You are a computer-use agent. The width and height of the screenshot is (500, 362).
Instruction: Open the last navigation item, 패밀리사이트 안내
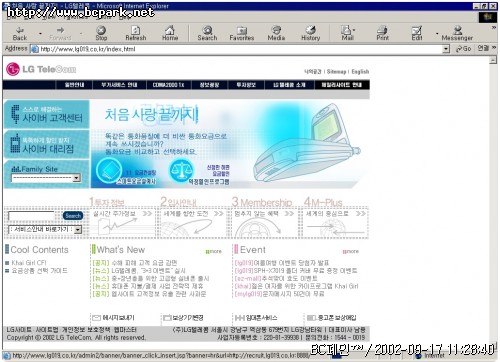click(x=342, y=85)
